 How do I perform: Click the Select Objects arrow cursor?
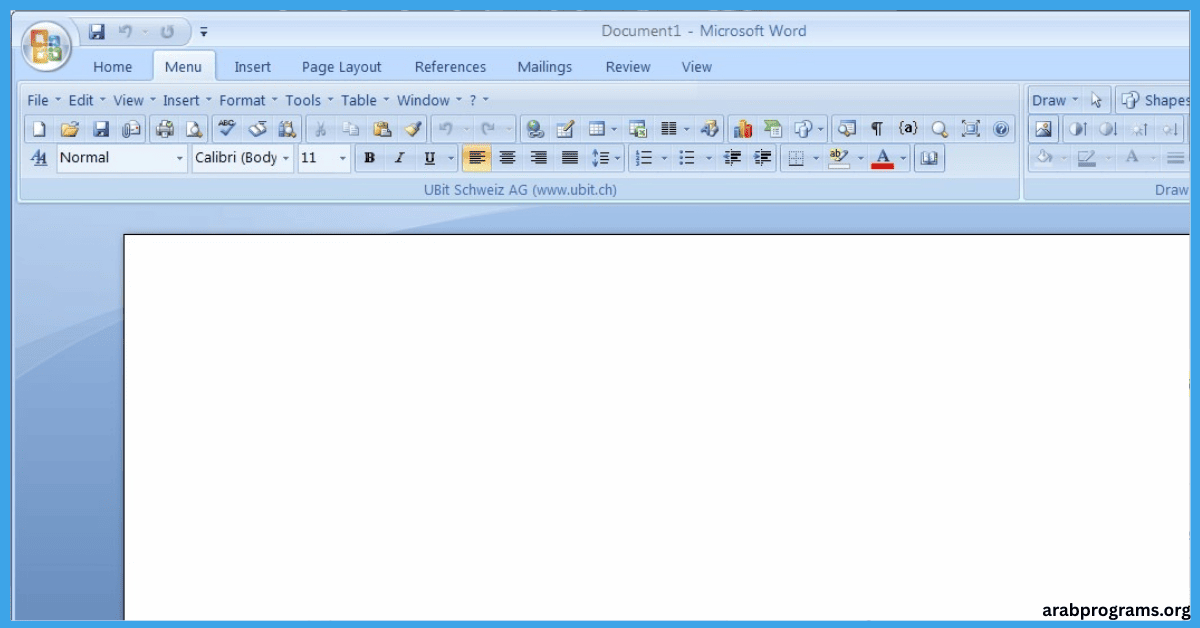tap(1096, 100)
